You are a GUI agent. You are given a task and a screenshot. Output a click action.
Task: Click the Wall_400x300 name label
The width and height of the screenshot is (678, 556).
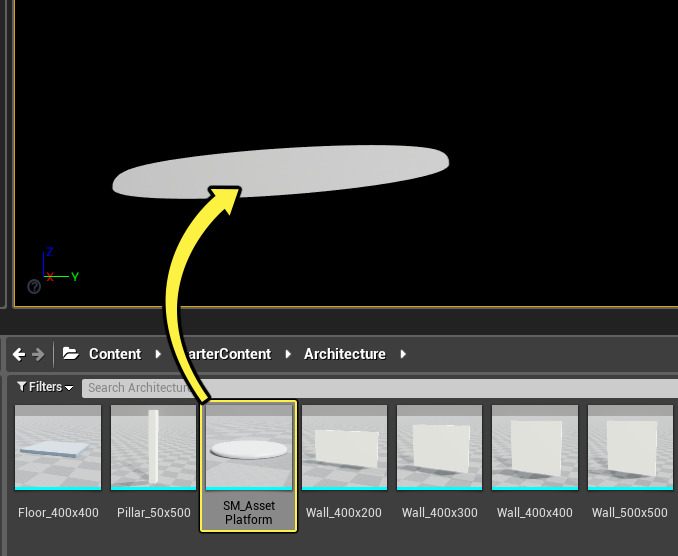point(439,513)
